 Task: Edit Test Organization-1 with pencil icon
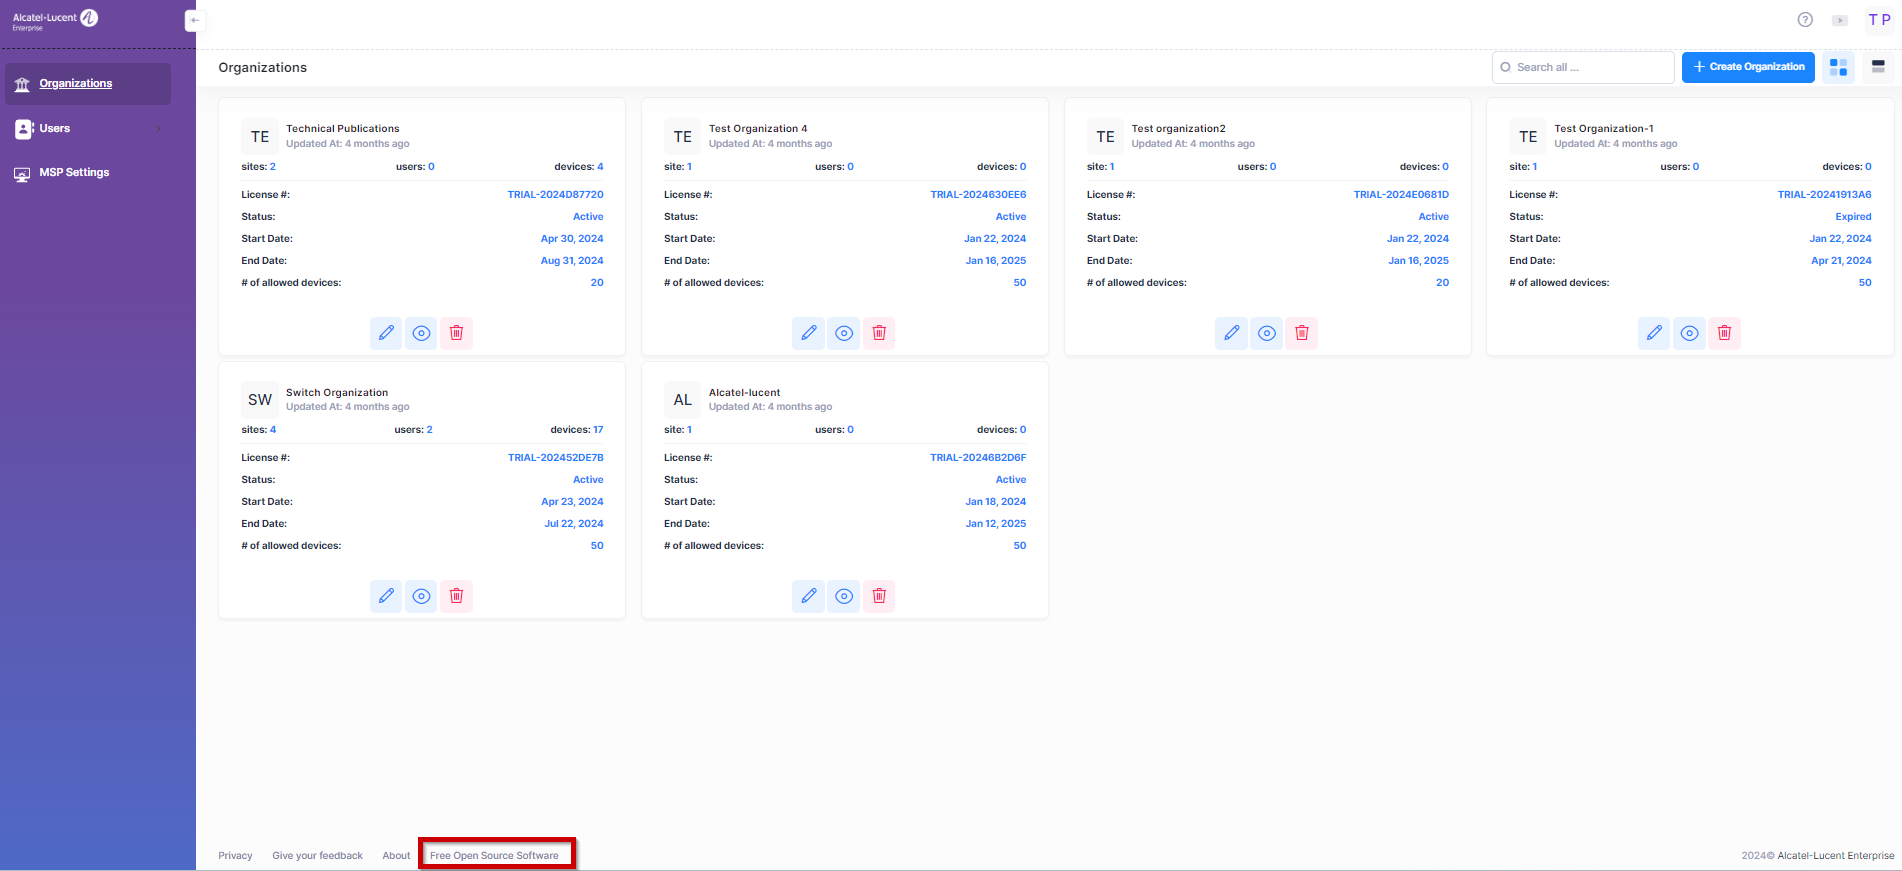coord(1654,333)
